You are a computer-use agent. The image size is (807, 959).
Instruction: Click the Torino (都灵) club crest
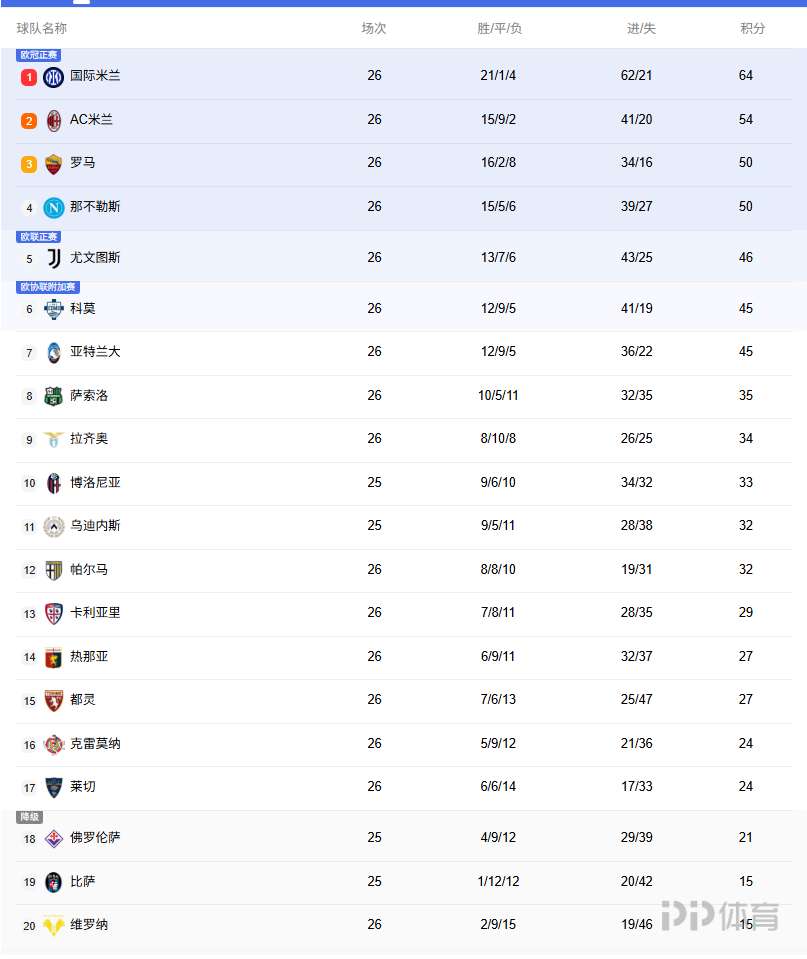tap(54, 700)
